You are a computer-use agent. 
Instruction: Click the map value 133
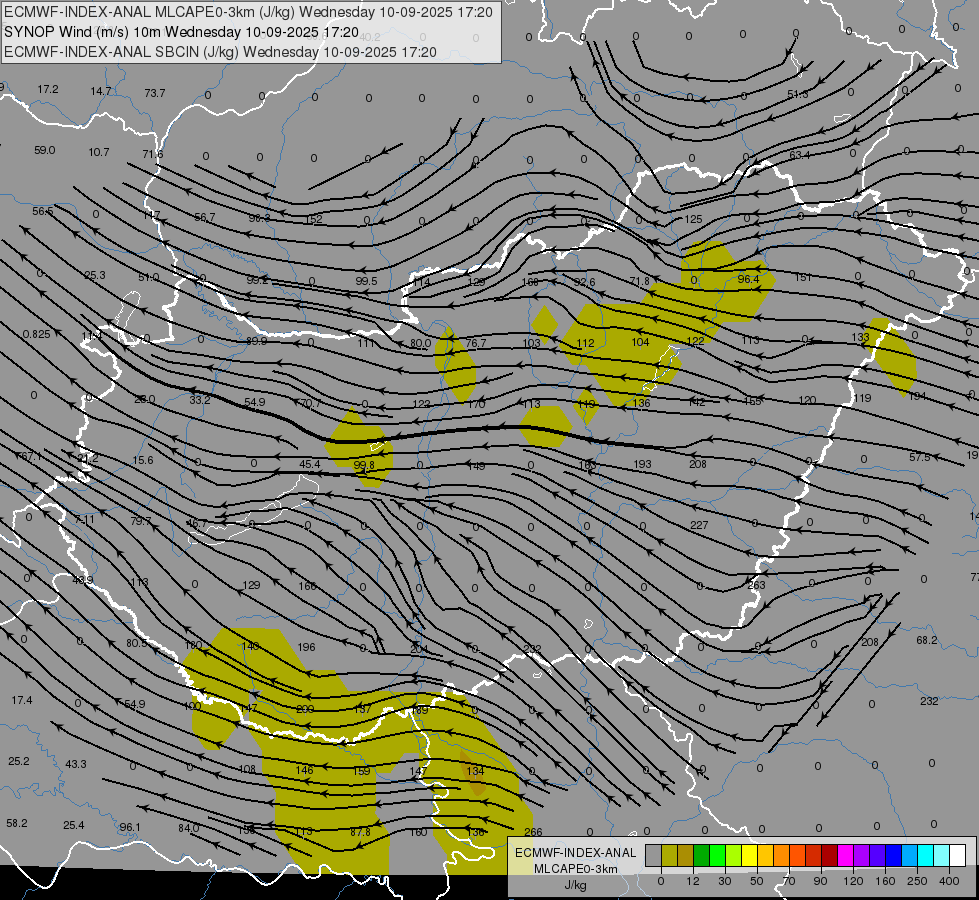point(860,337)
